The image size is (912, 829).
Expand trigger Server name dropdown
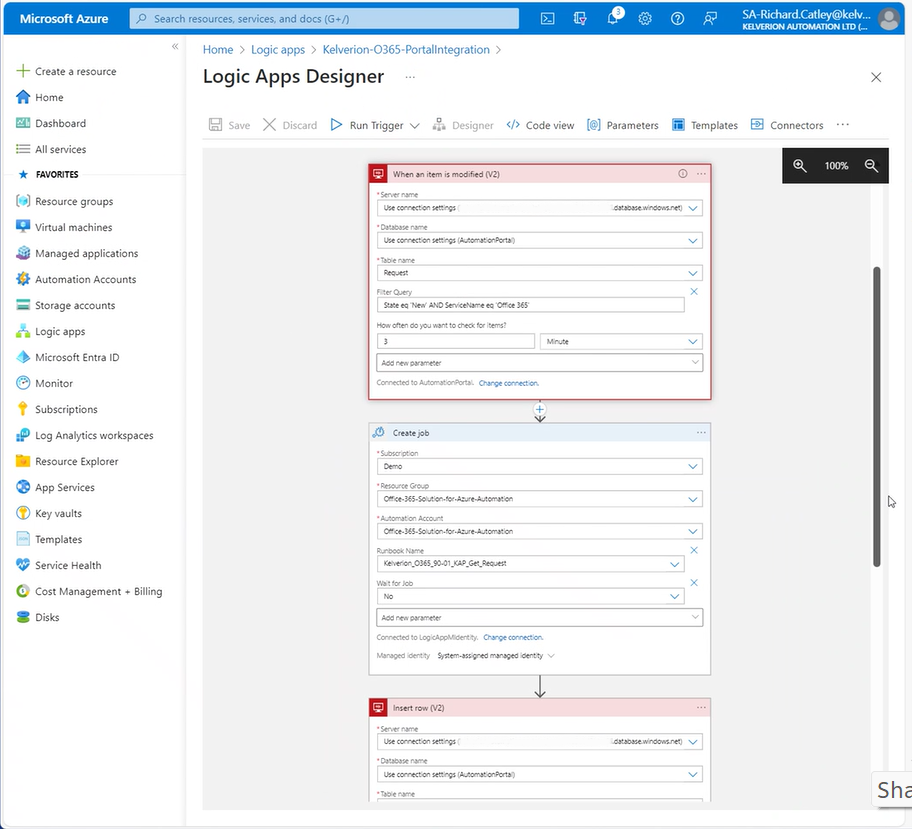pyautogui.click(x=692, y=208)
